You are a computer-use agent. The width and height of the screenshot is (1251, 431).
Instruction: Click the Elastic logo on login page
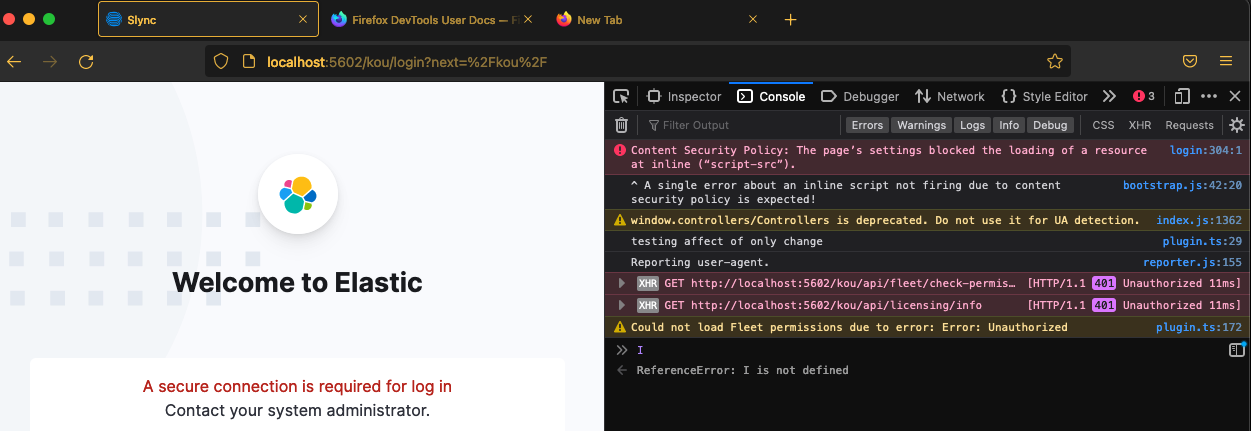298,194
